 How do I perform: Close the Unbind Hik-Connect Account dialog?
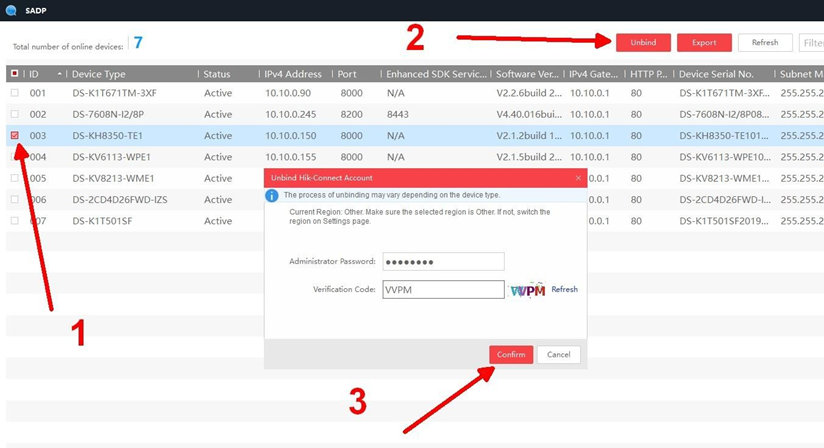[577, 177]
